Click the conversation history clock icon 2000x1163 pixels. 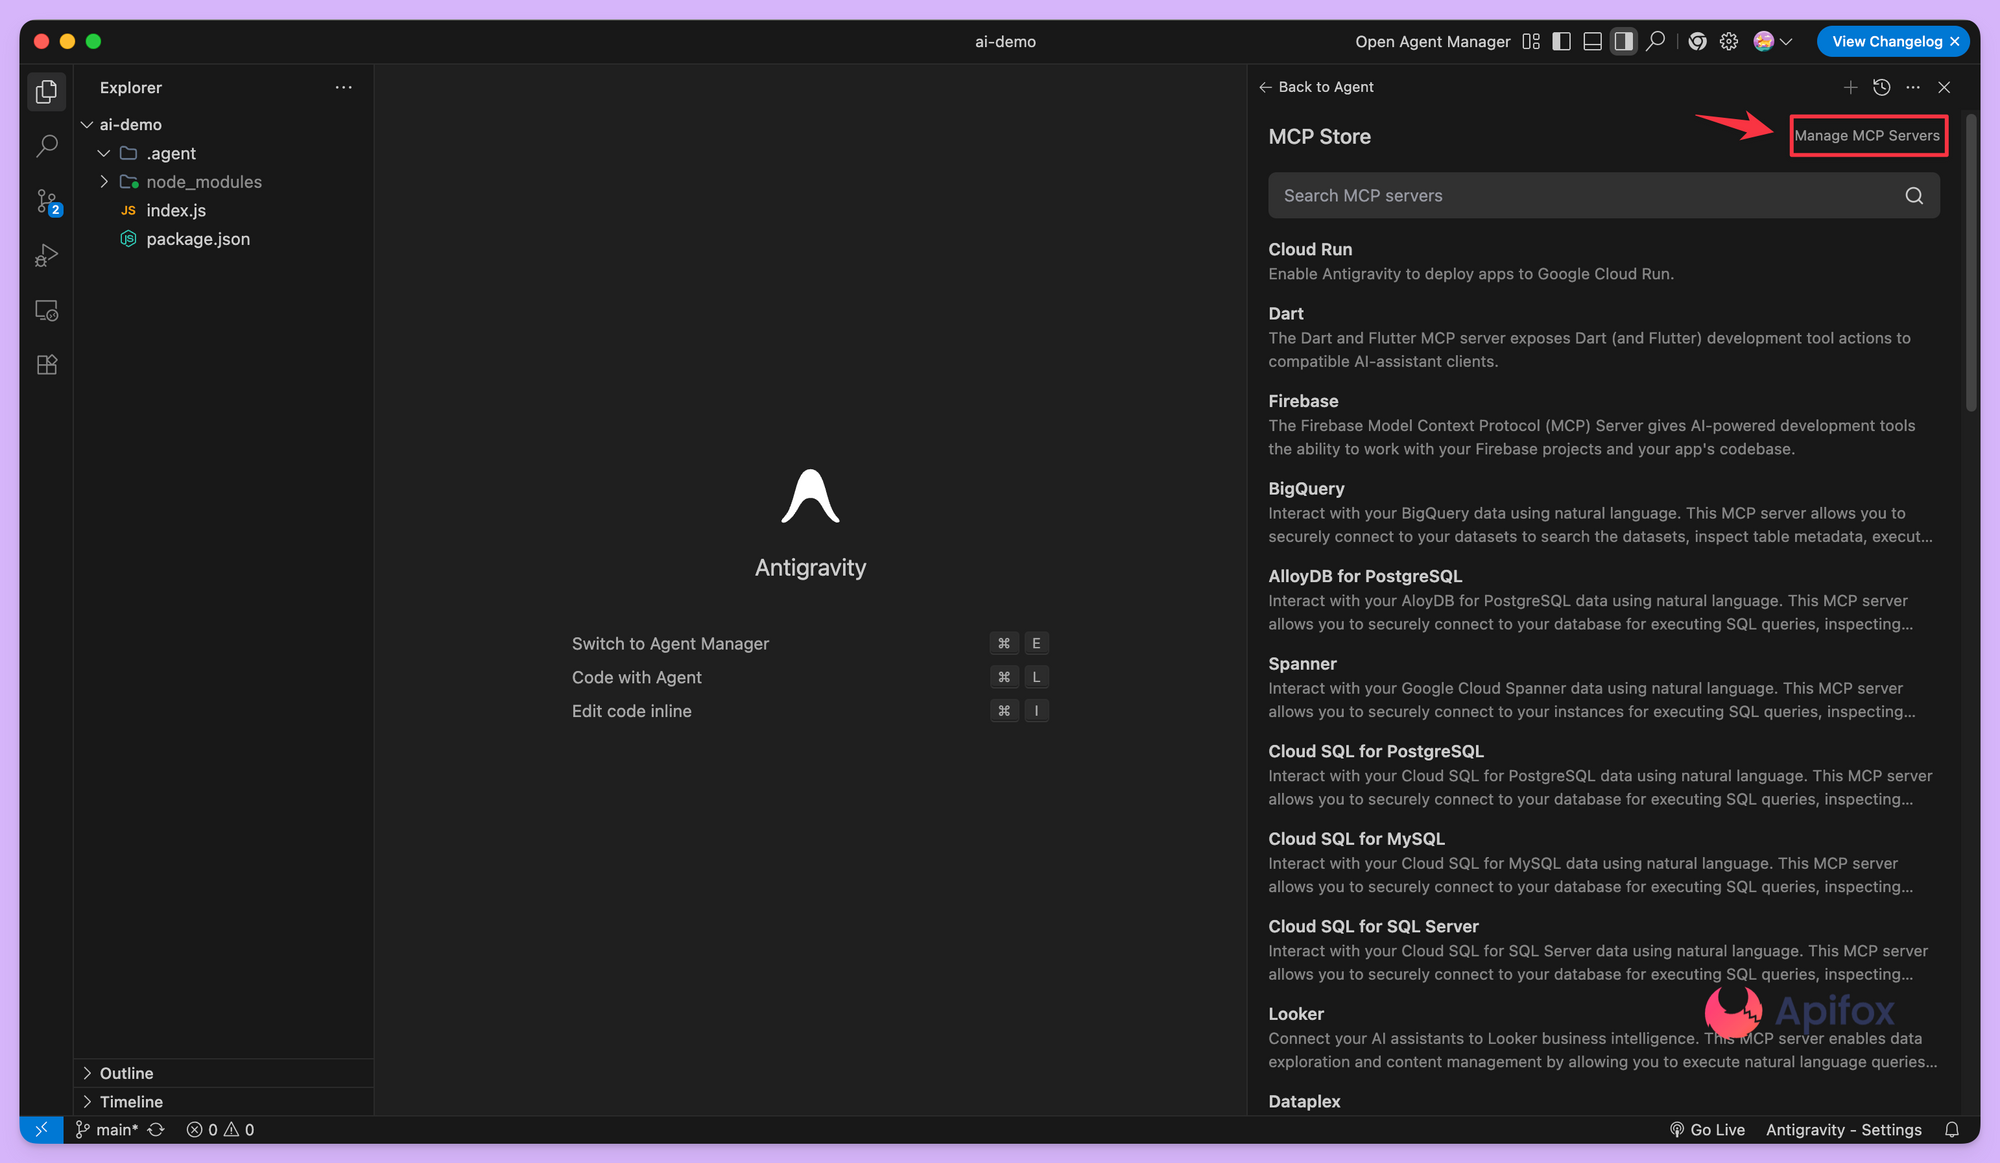coord(1881,87)
